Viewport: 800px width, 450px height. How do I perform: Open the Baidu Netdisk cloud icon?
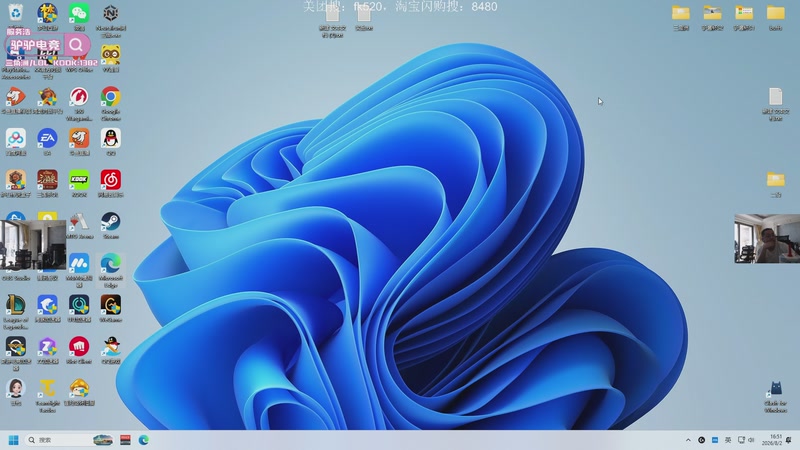click(16, 138)
